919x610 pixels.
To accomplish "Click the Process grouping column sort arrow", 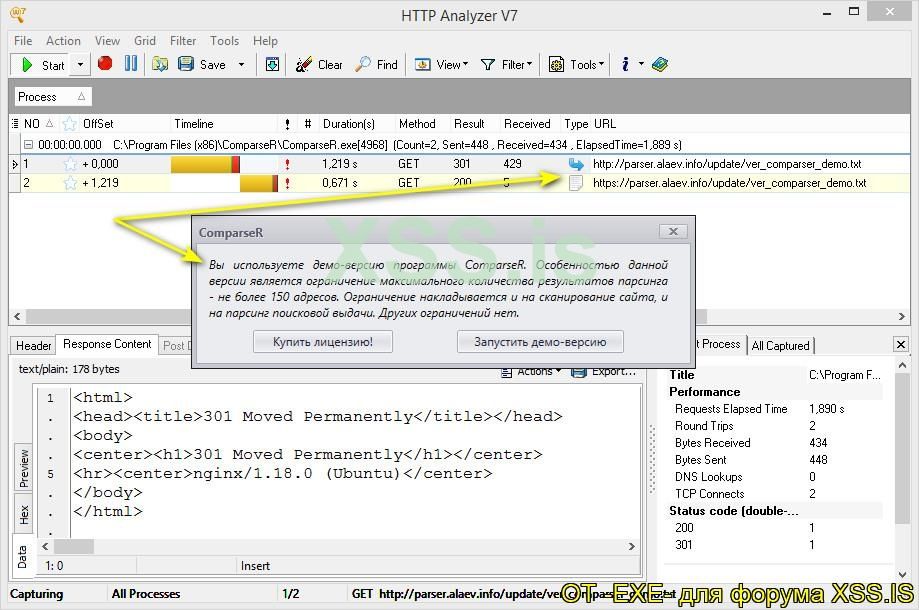I will pos(81,96).
